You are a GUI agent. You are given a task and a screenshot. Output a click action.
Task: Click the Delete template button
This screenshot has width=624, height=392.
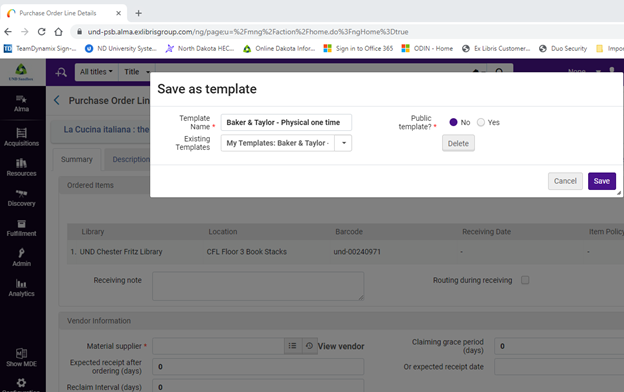[458, 143]
